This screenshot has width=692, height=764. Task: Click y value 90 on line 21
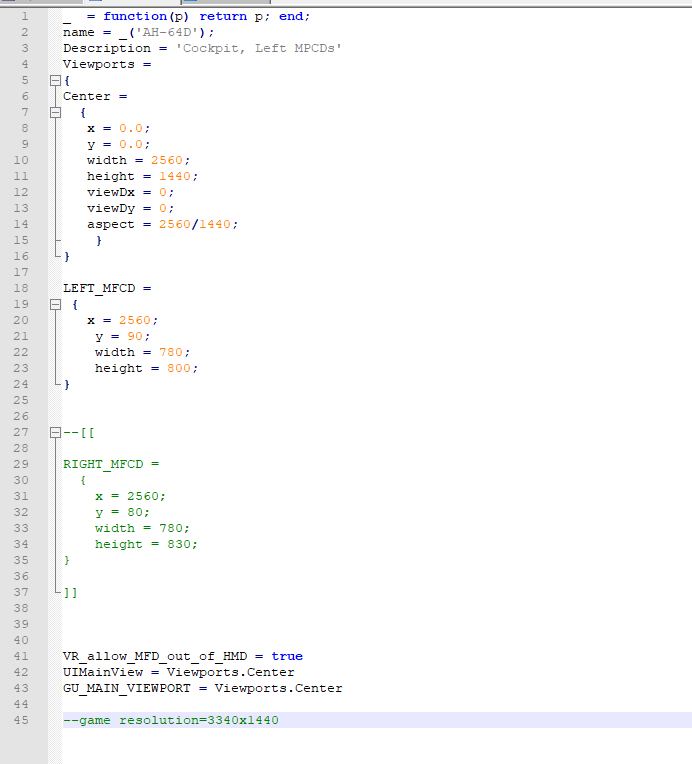[x=135, y=336]
